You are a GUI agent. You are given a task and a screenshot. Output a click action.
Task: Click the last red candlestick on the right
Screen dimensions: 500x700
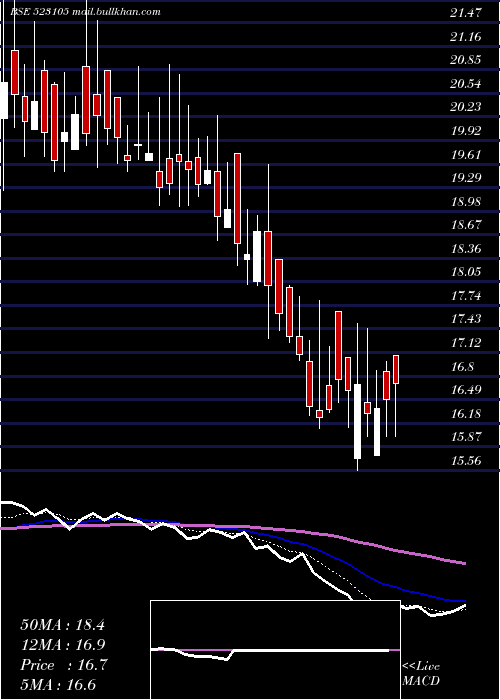point(396,370)
